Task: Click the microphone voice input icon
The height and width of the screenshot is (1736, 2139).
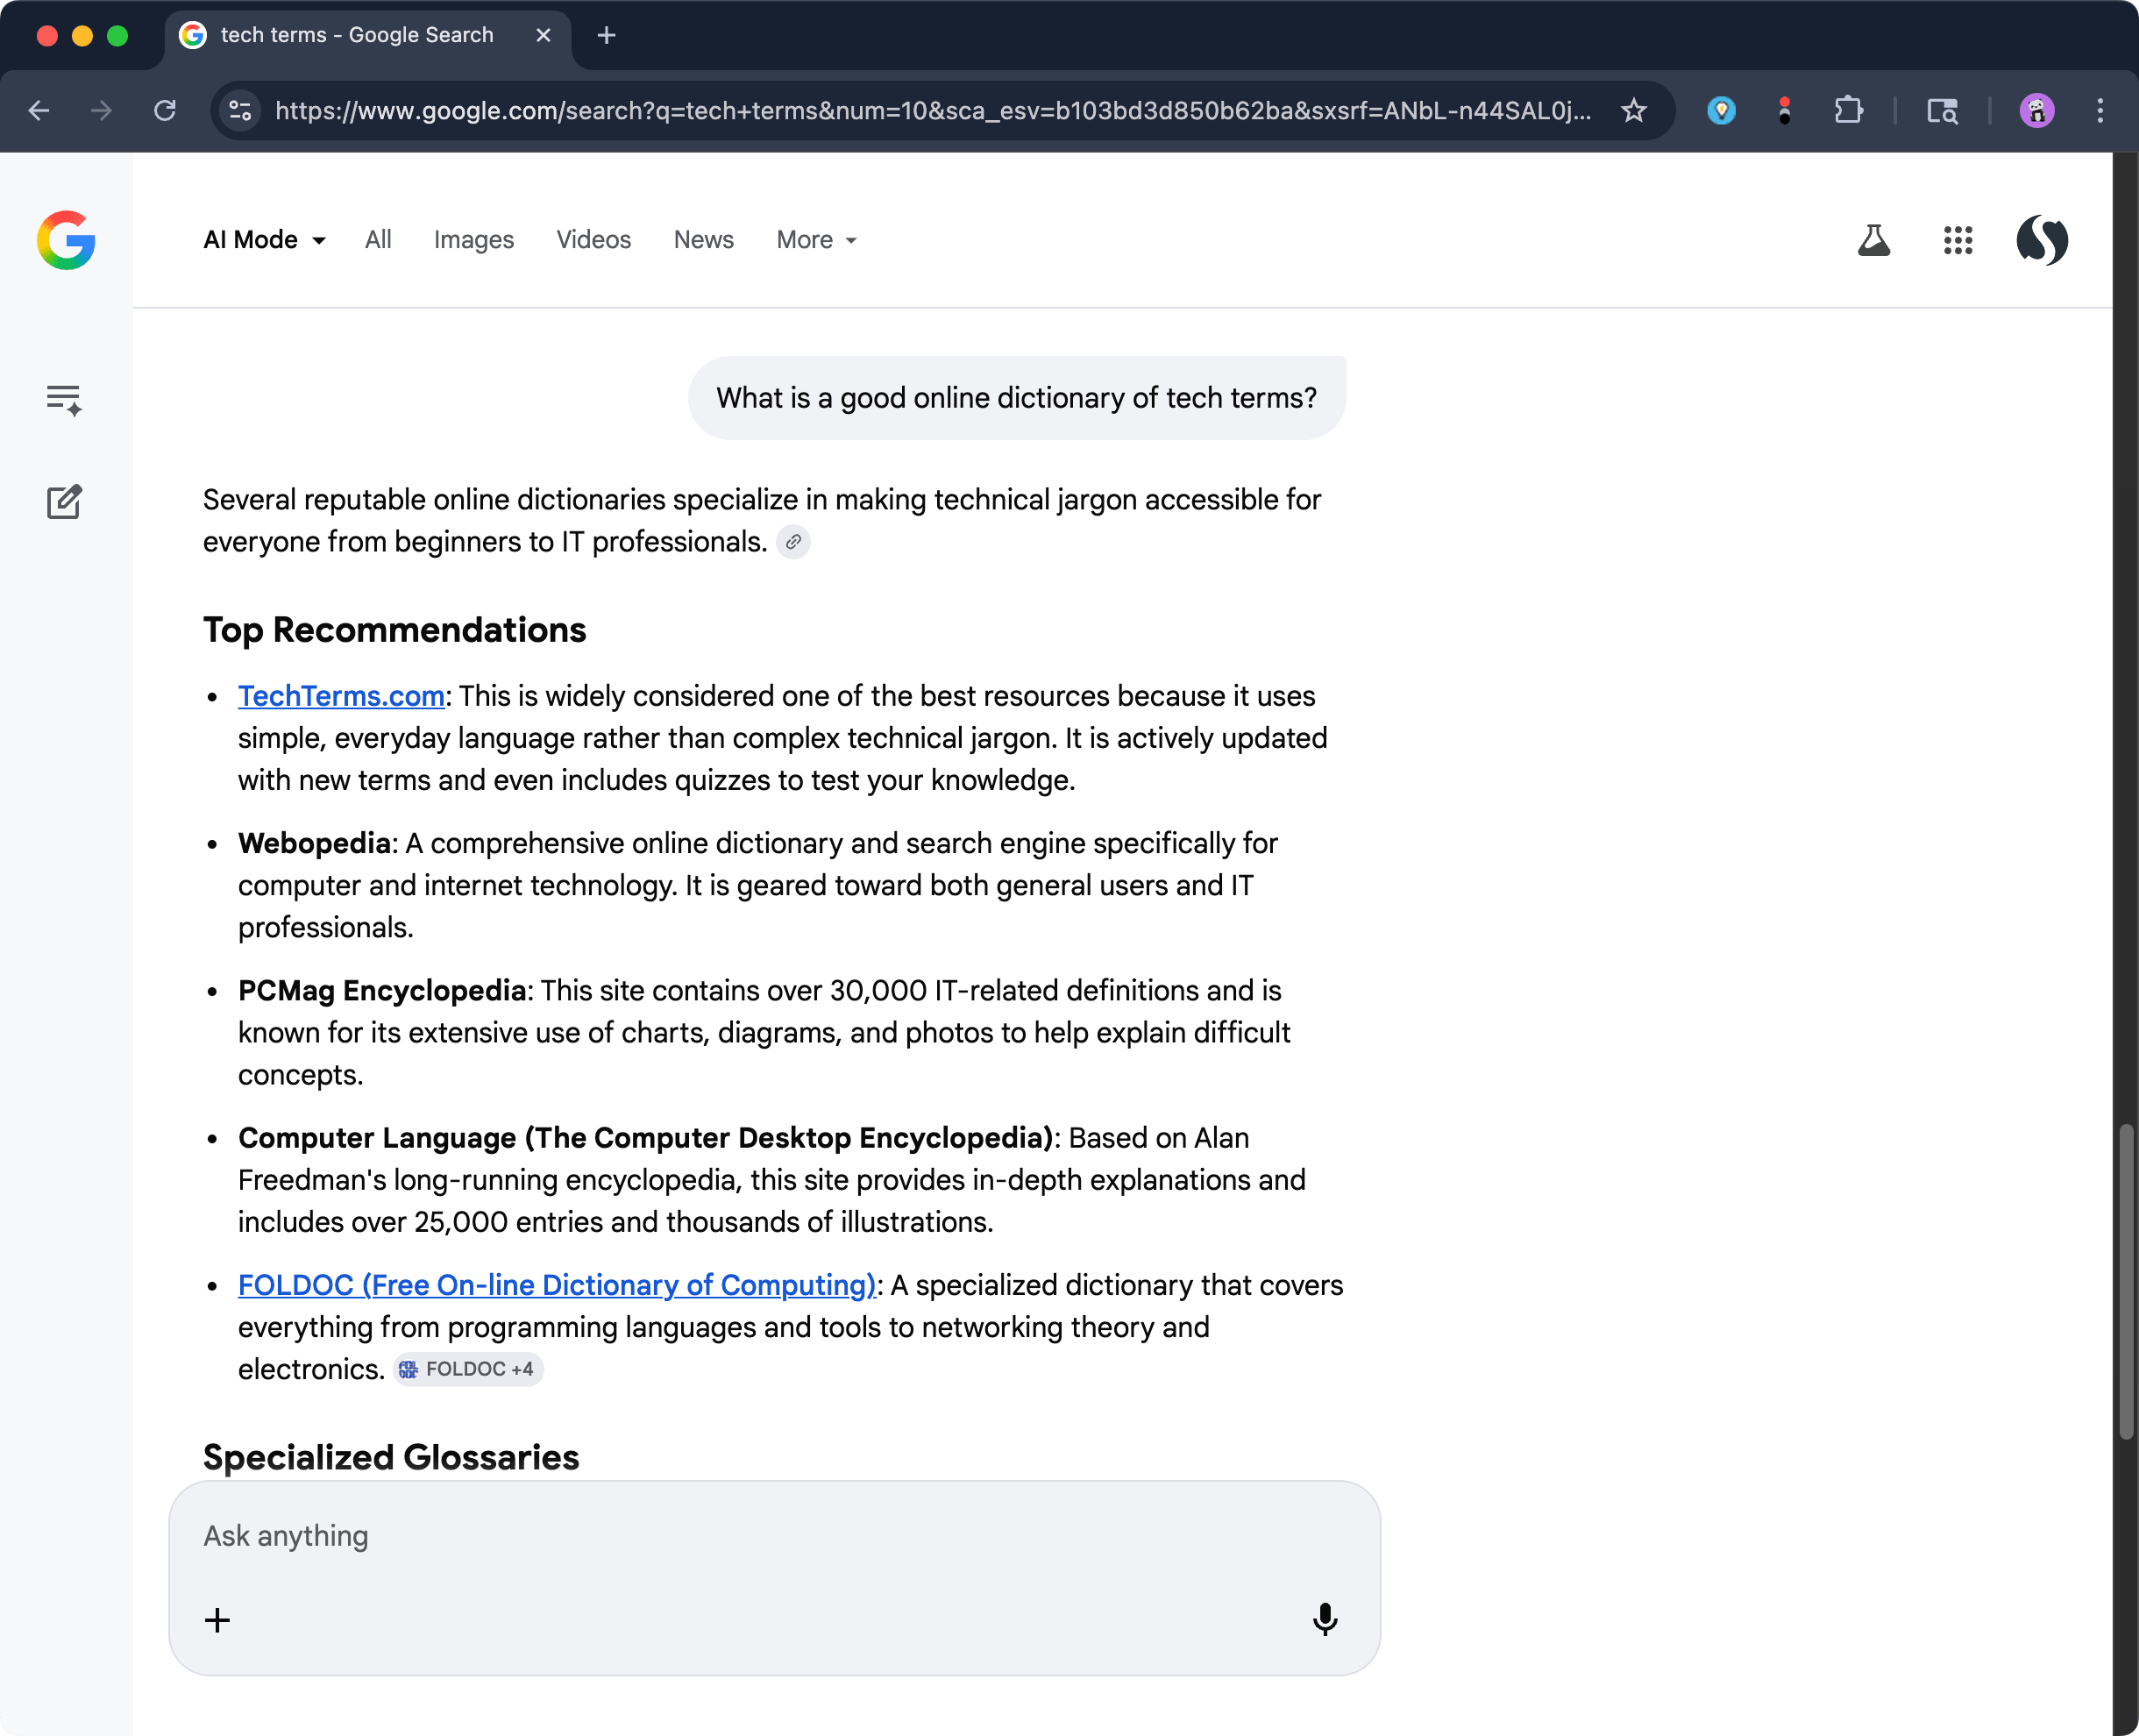Action: 1324,1619
